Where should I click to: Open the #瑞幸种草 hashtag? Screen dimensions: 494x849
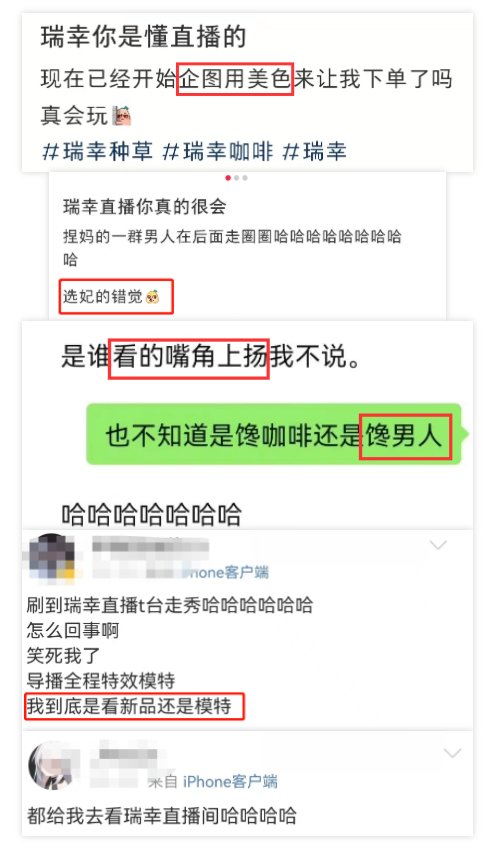tap(98, 151)
